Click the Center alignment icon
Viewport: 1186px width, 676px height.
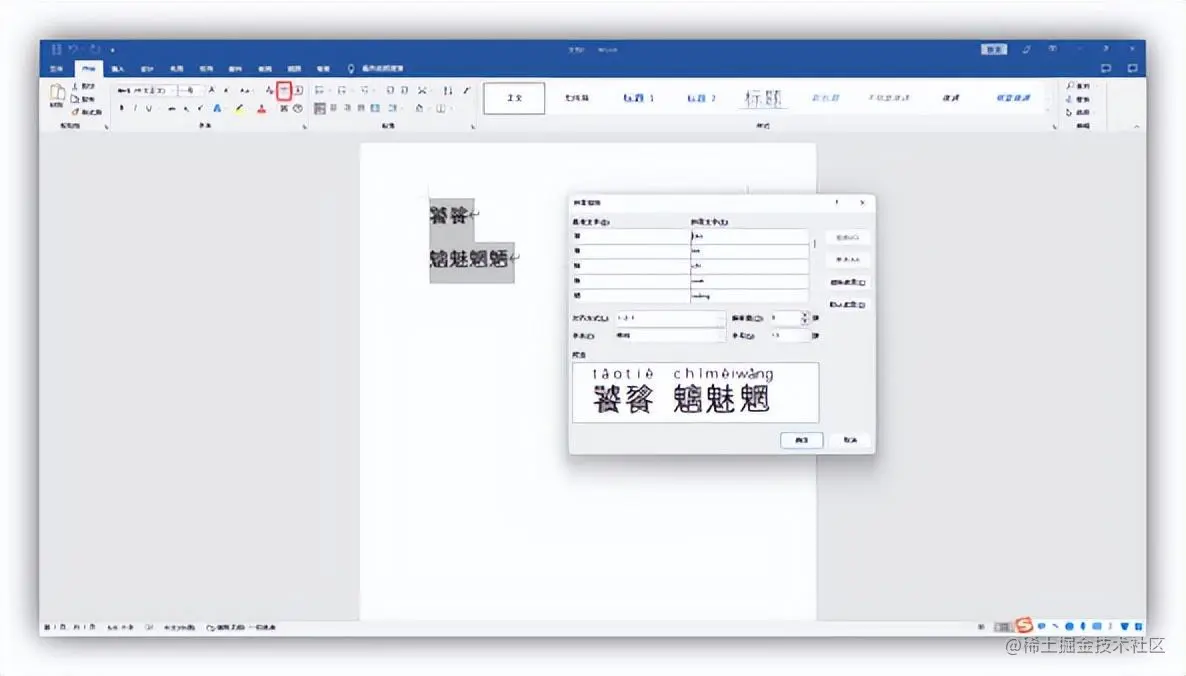[333, 108]
